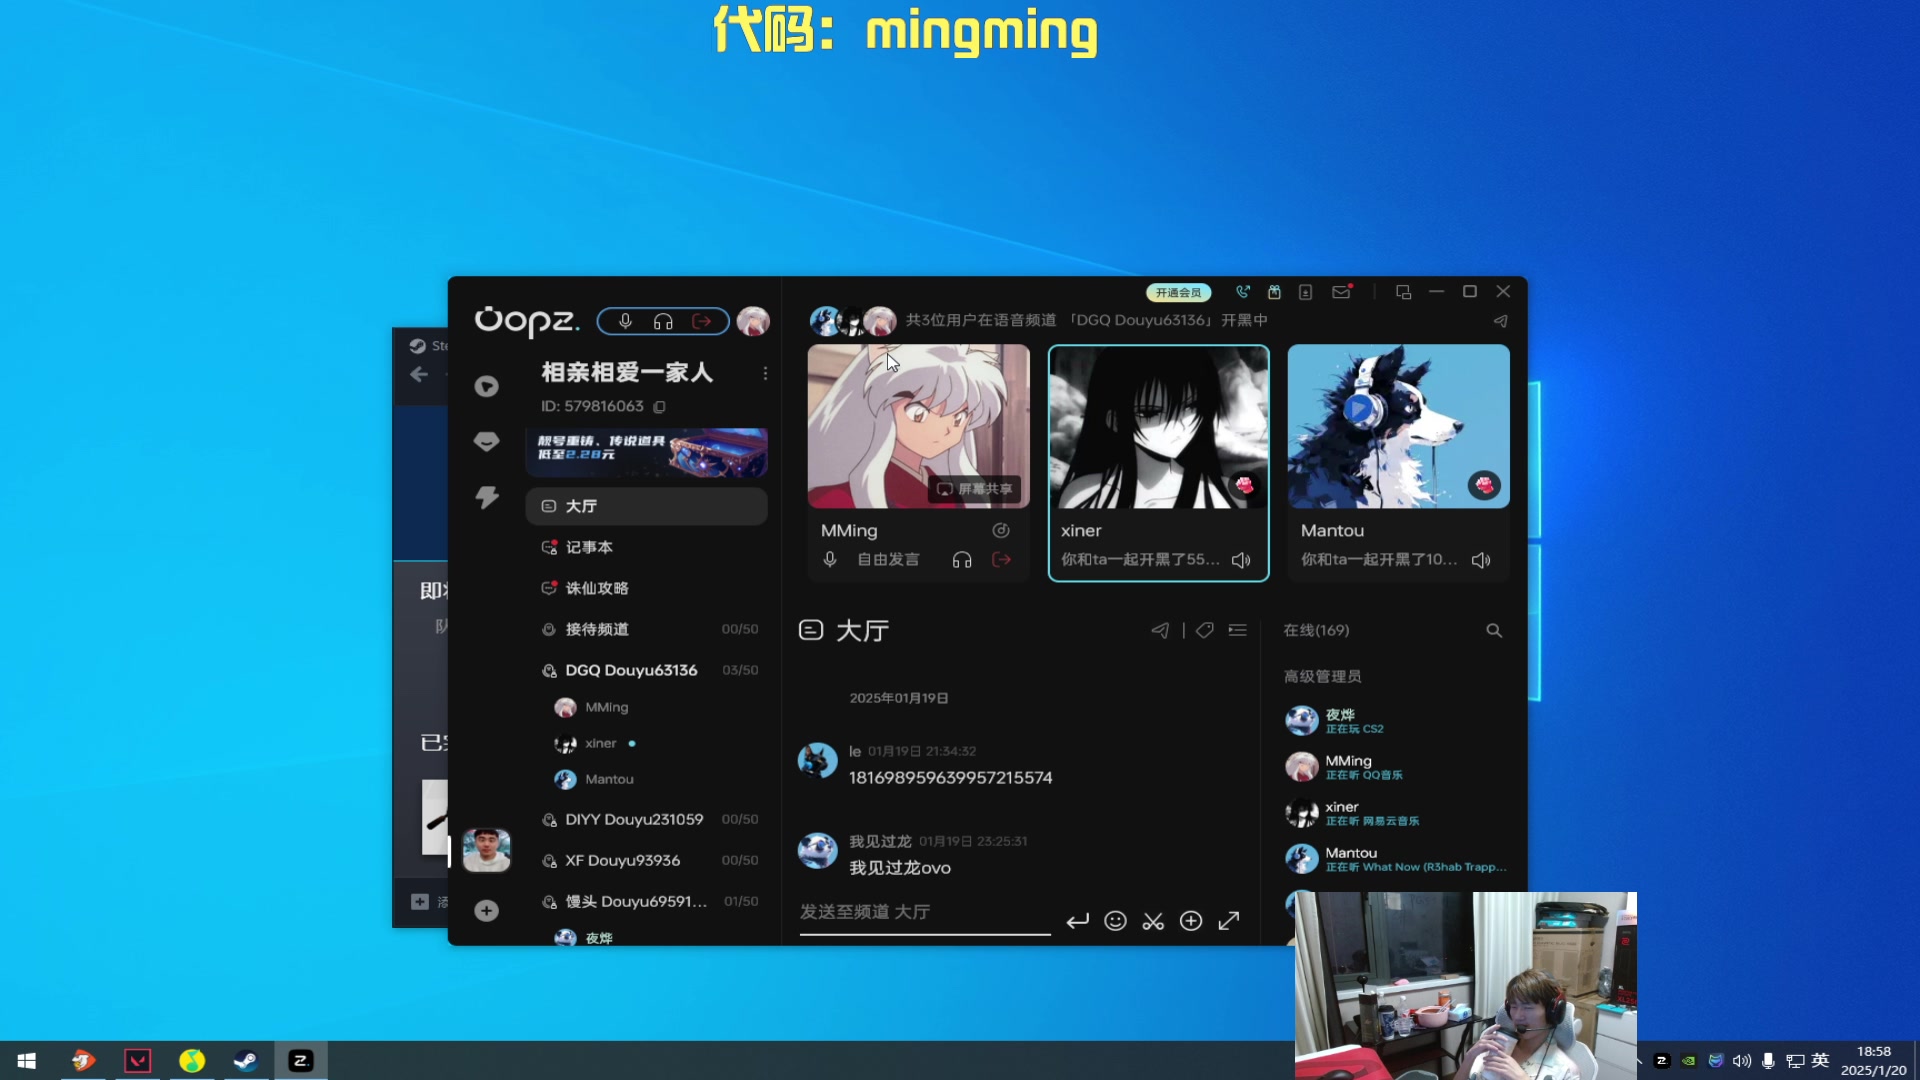Open the download icon in title bar
Image resolution: width=1920 pixels, height=1080 pixels.
1305,292
